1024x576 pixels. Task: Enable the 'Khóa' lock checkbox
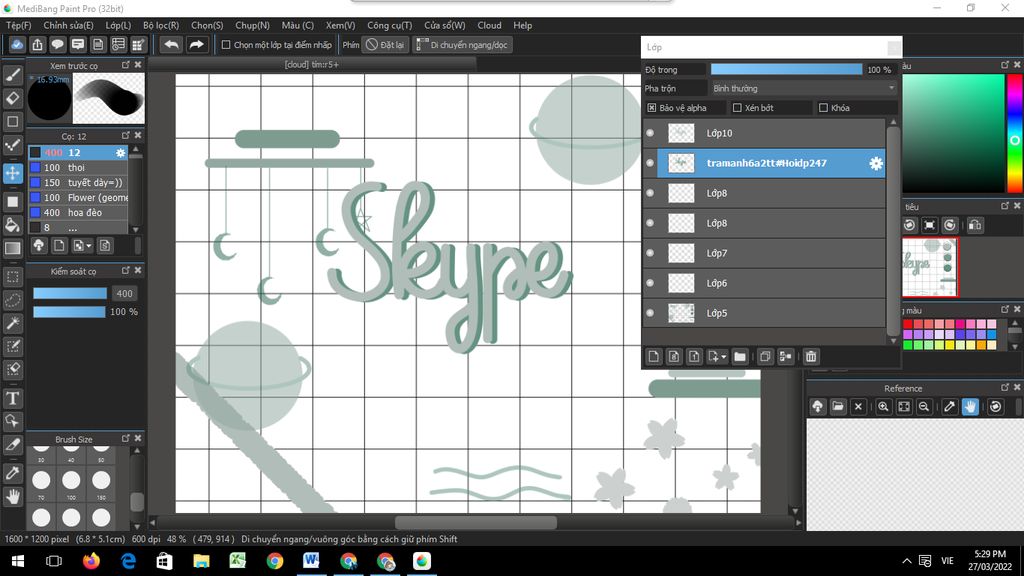tap(824, 108)
